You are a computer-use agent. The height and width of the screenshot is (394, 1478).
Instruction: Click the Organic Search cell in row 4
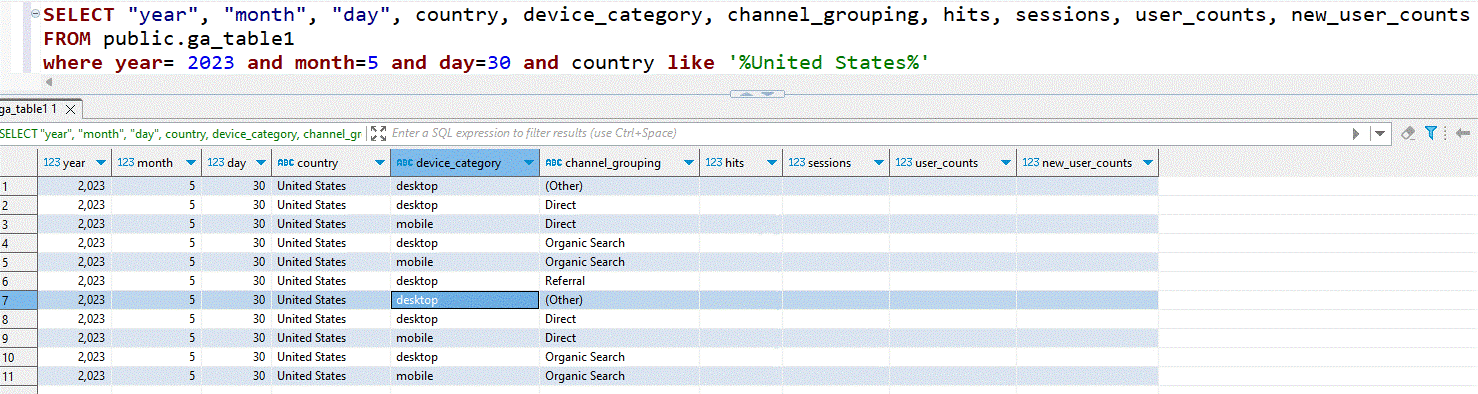(x=620, y=243)
